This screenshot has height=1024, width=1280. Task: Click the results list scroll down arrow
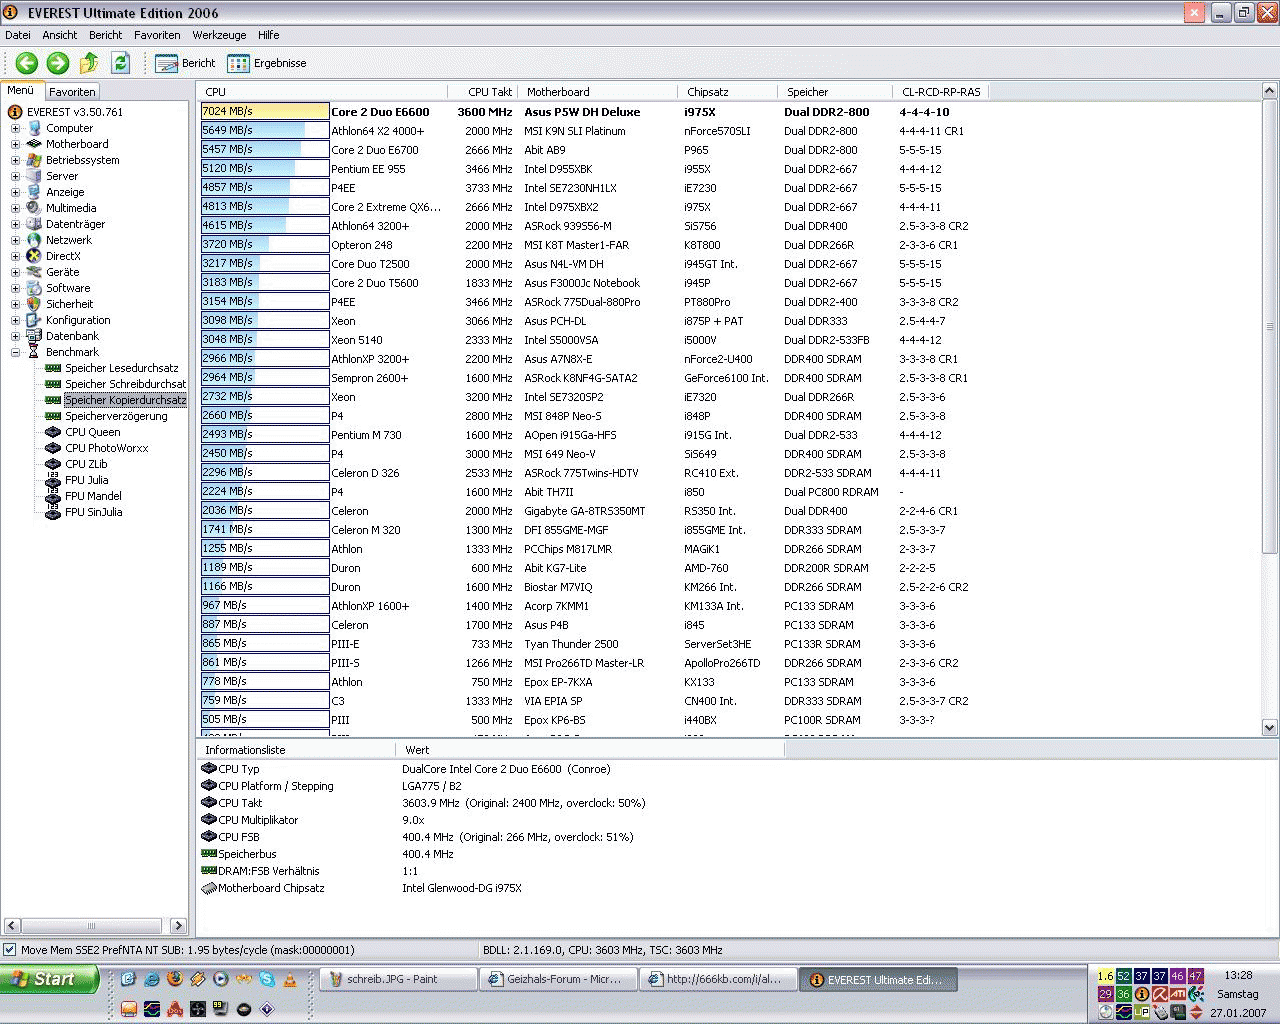tap(1270, 728)
